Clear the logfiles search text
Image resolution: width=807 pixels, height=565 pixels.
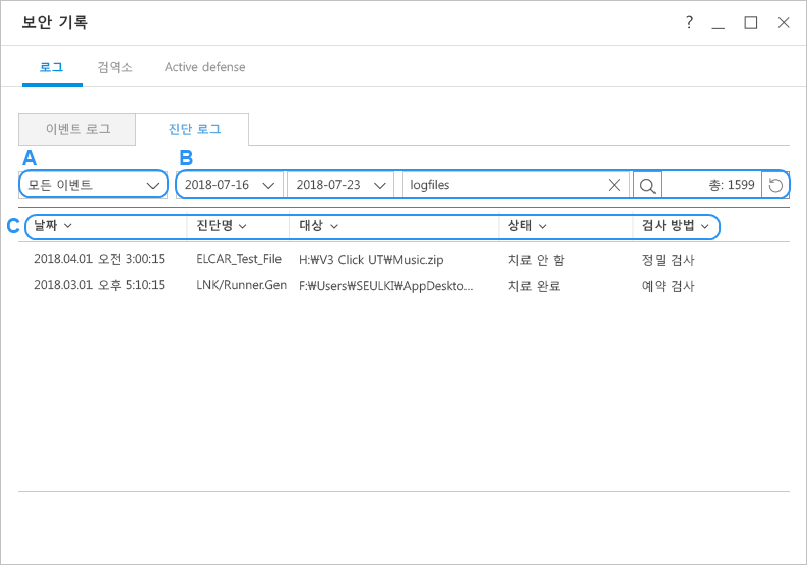614,185
